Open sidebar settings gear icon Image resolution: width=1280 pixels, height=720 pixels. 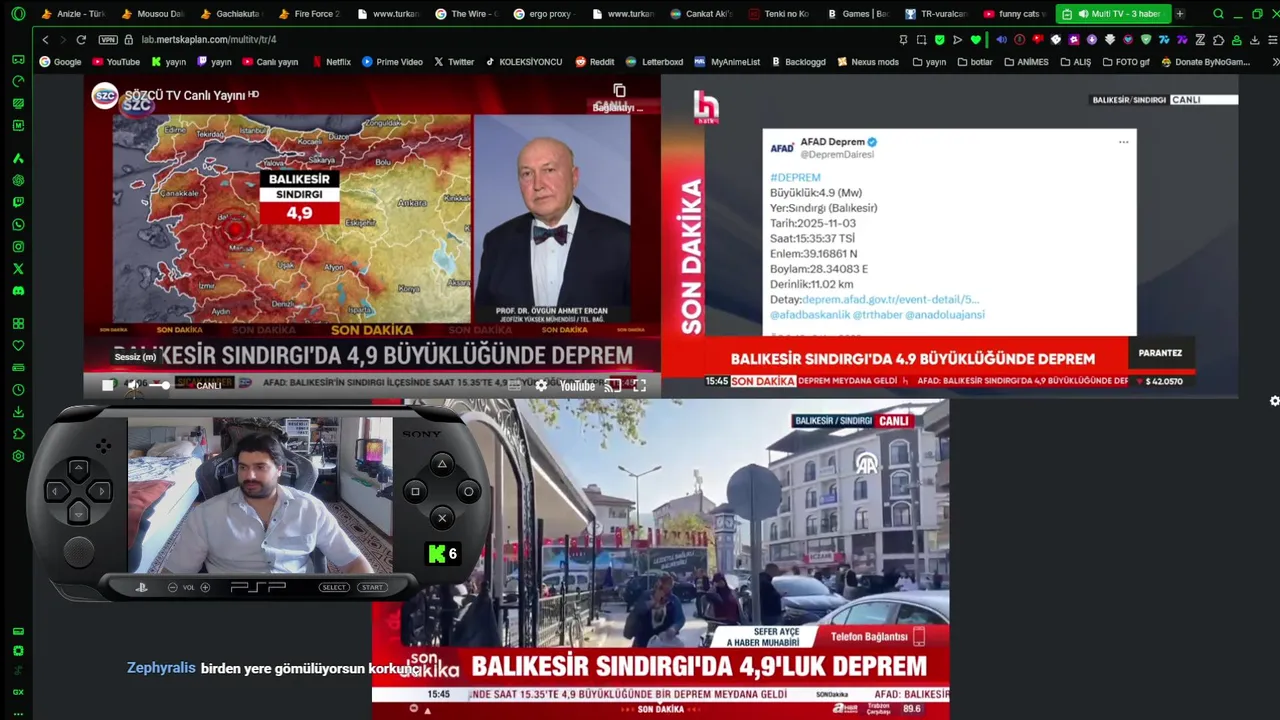[x=18, y=456]
